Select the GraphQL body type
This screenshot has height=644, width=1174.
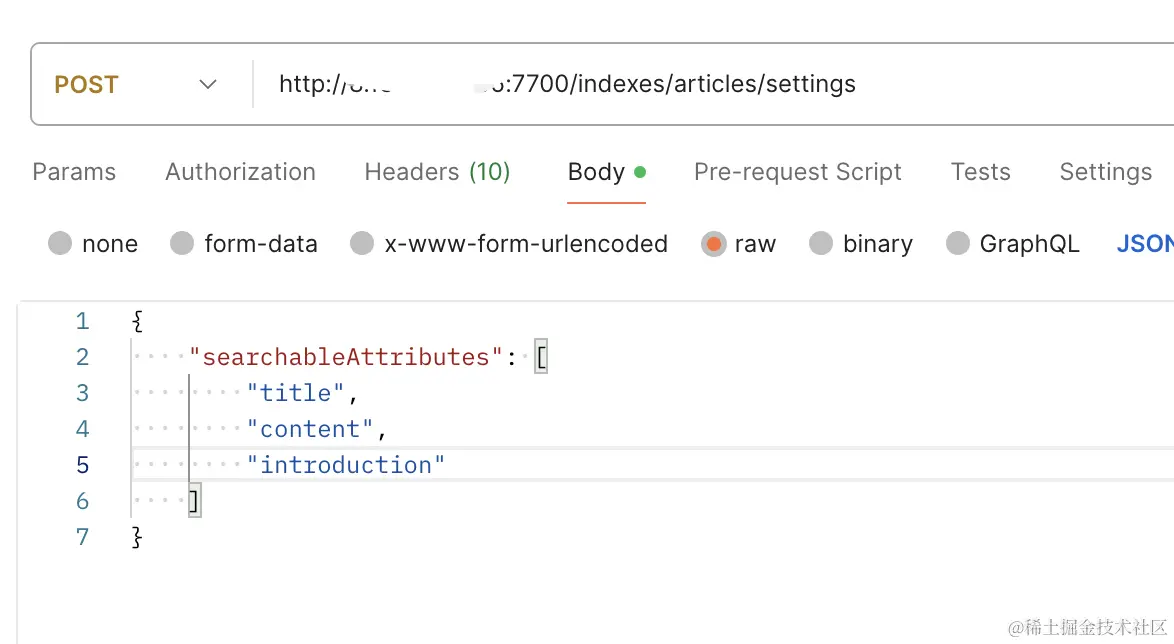958,244
